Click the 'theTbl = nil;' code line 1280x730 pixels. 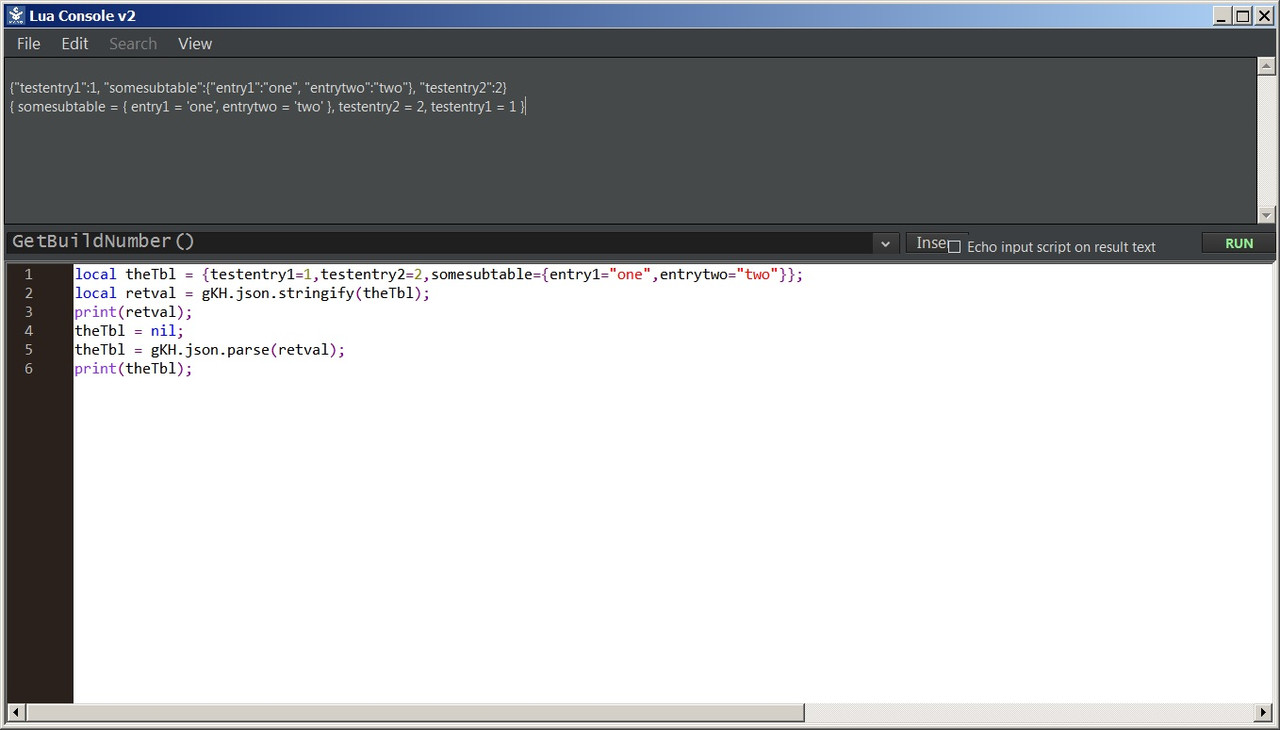tap(129, 331)
